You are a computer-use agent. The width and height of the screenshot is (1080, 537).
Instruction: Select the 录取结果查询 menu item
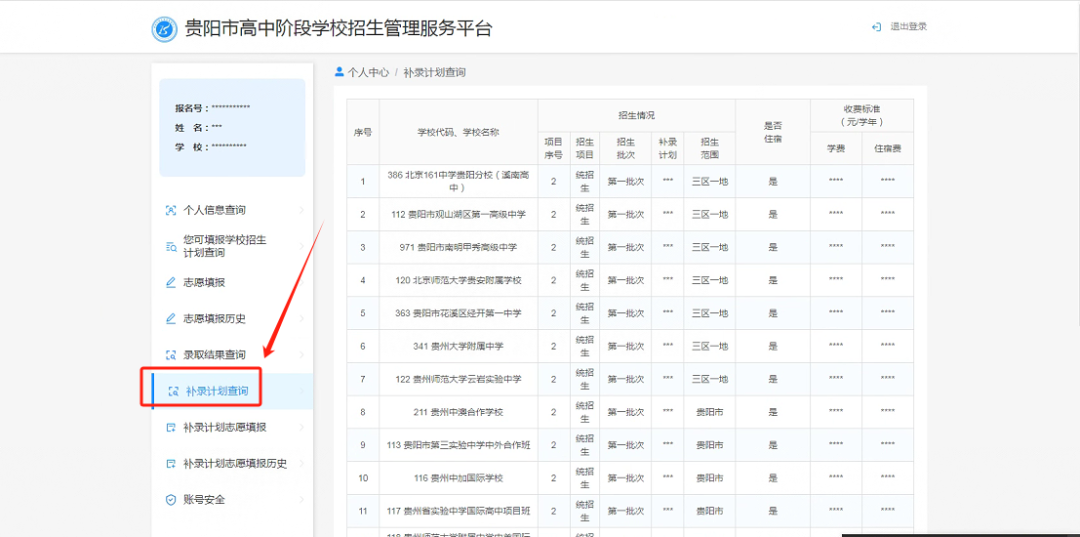click(x=232, y=355)
